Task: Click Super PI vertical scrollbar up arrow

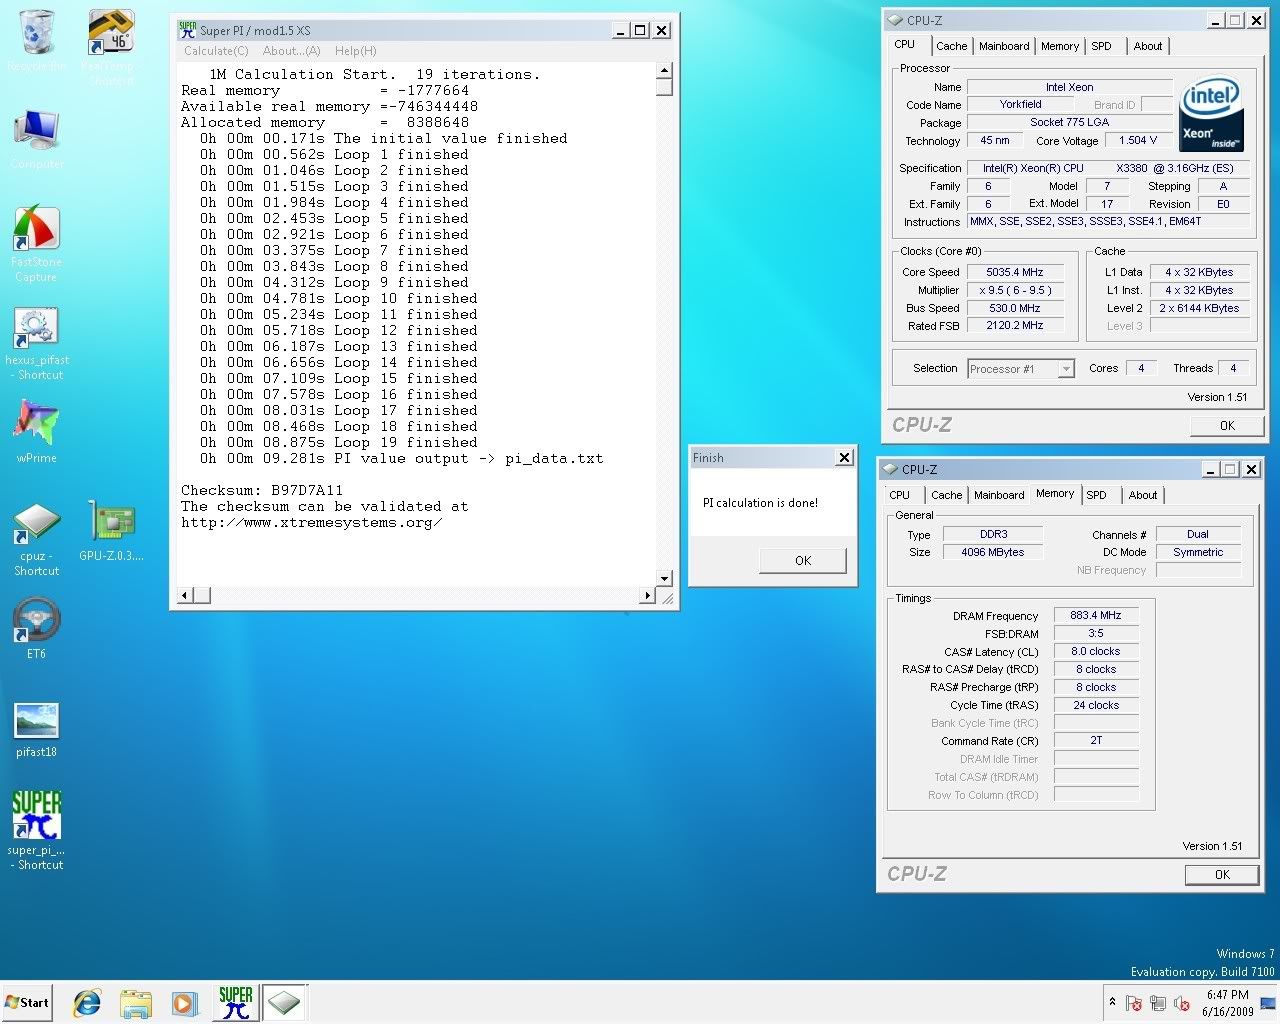Action: click(665, 71)
